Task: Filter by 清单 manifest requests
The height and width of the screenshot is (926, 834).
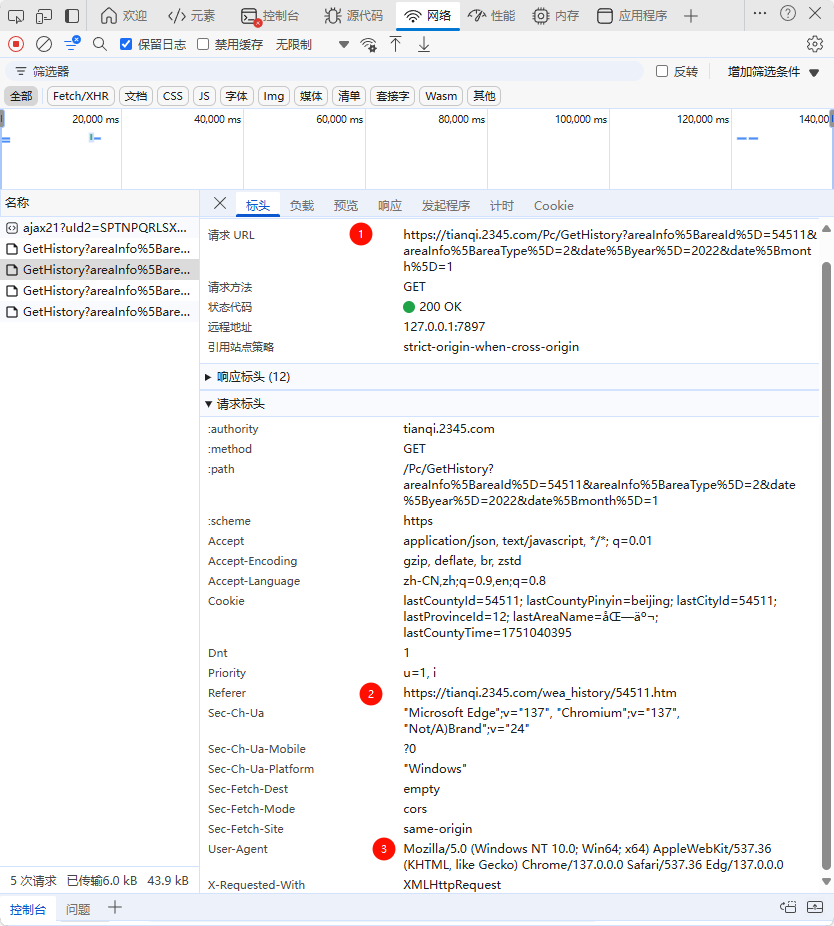Action: pyautogui.click(x=349, y=96)
